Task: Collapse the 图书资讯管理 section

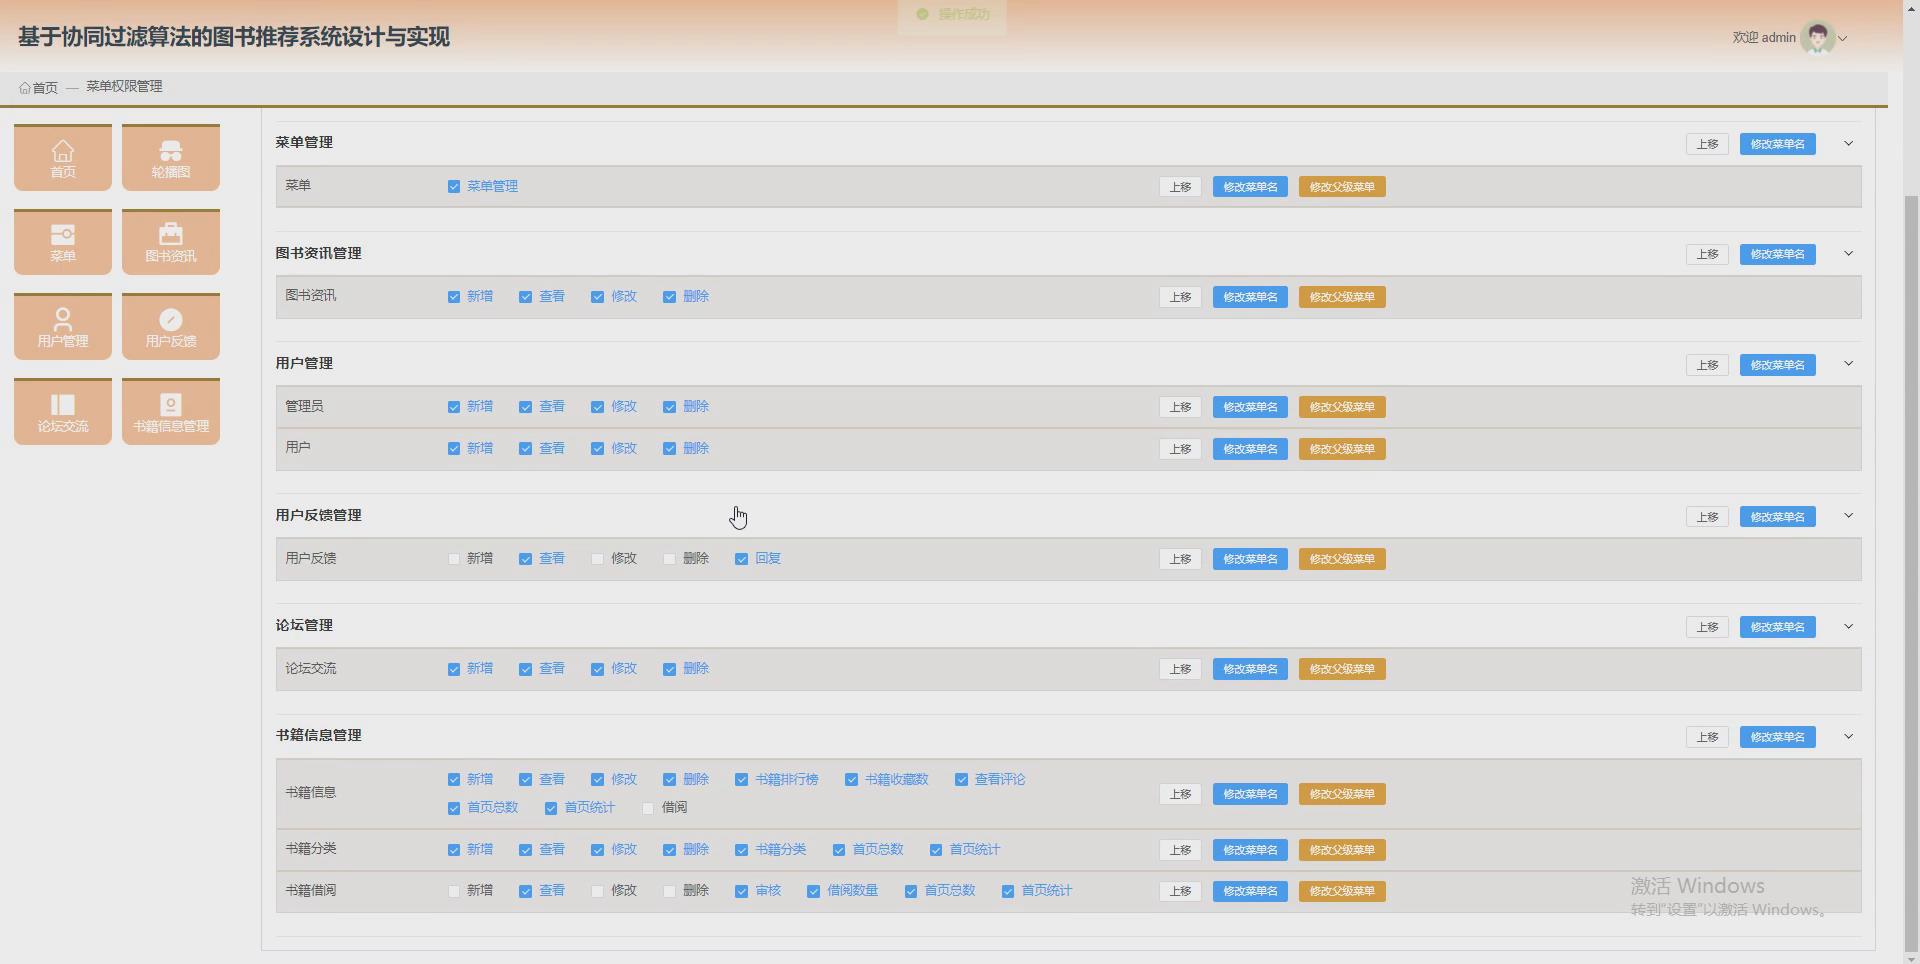Action: 1848,253
